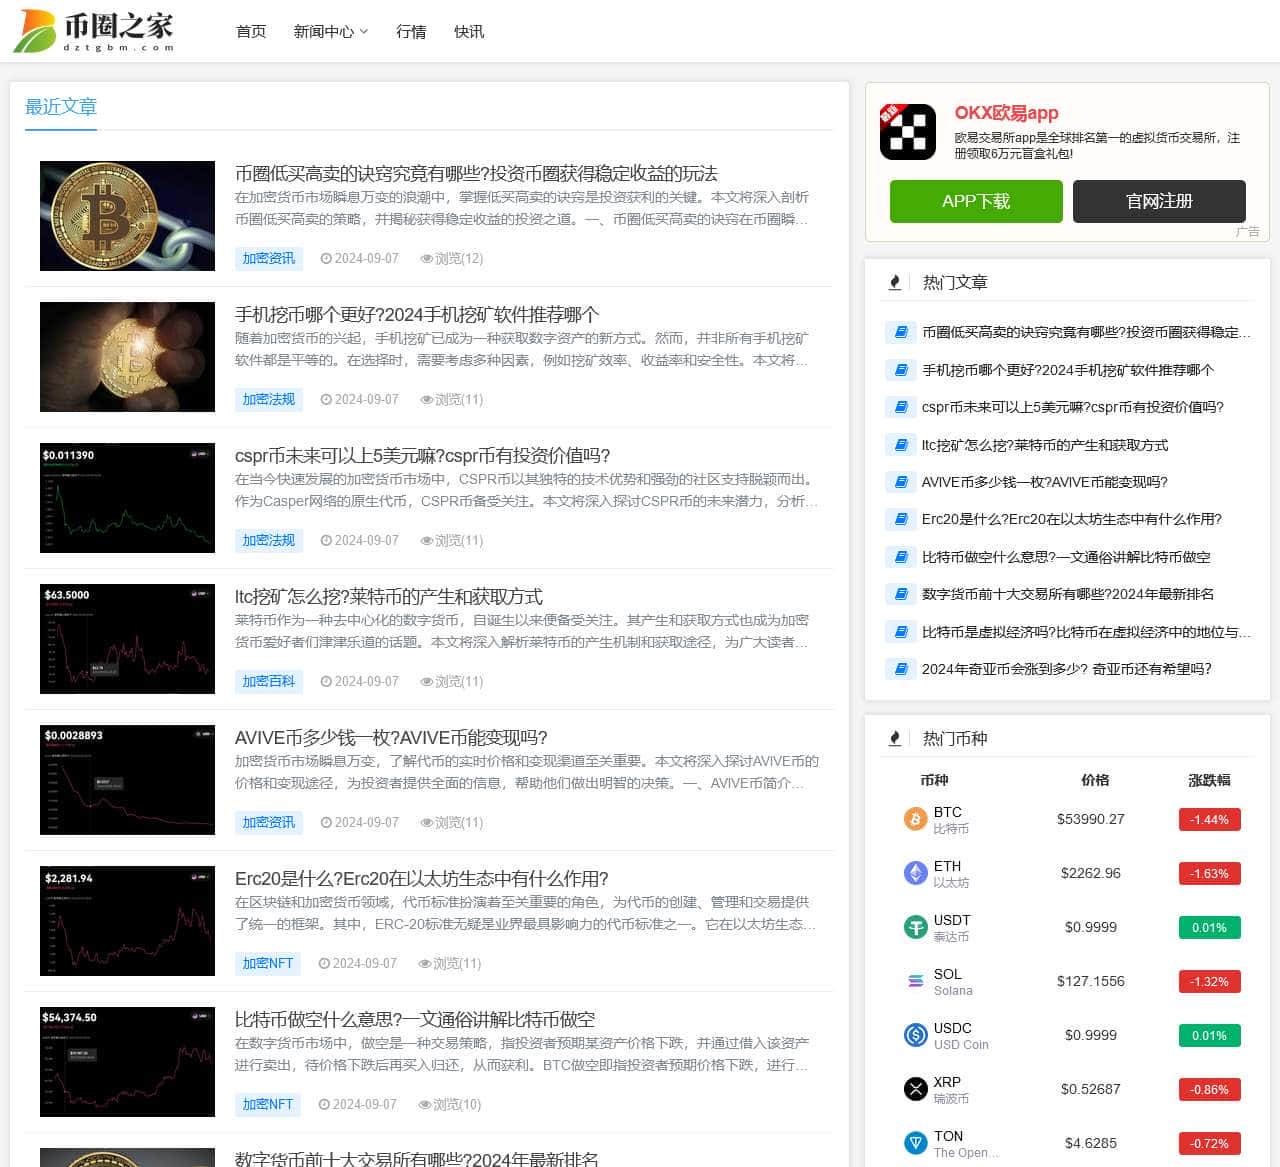Open article Erc20是什么 title in list
The width and height of the screenshot is (1280, 1167).
click(x=422, y=879)
